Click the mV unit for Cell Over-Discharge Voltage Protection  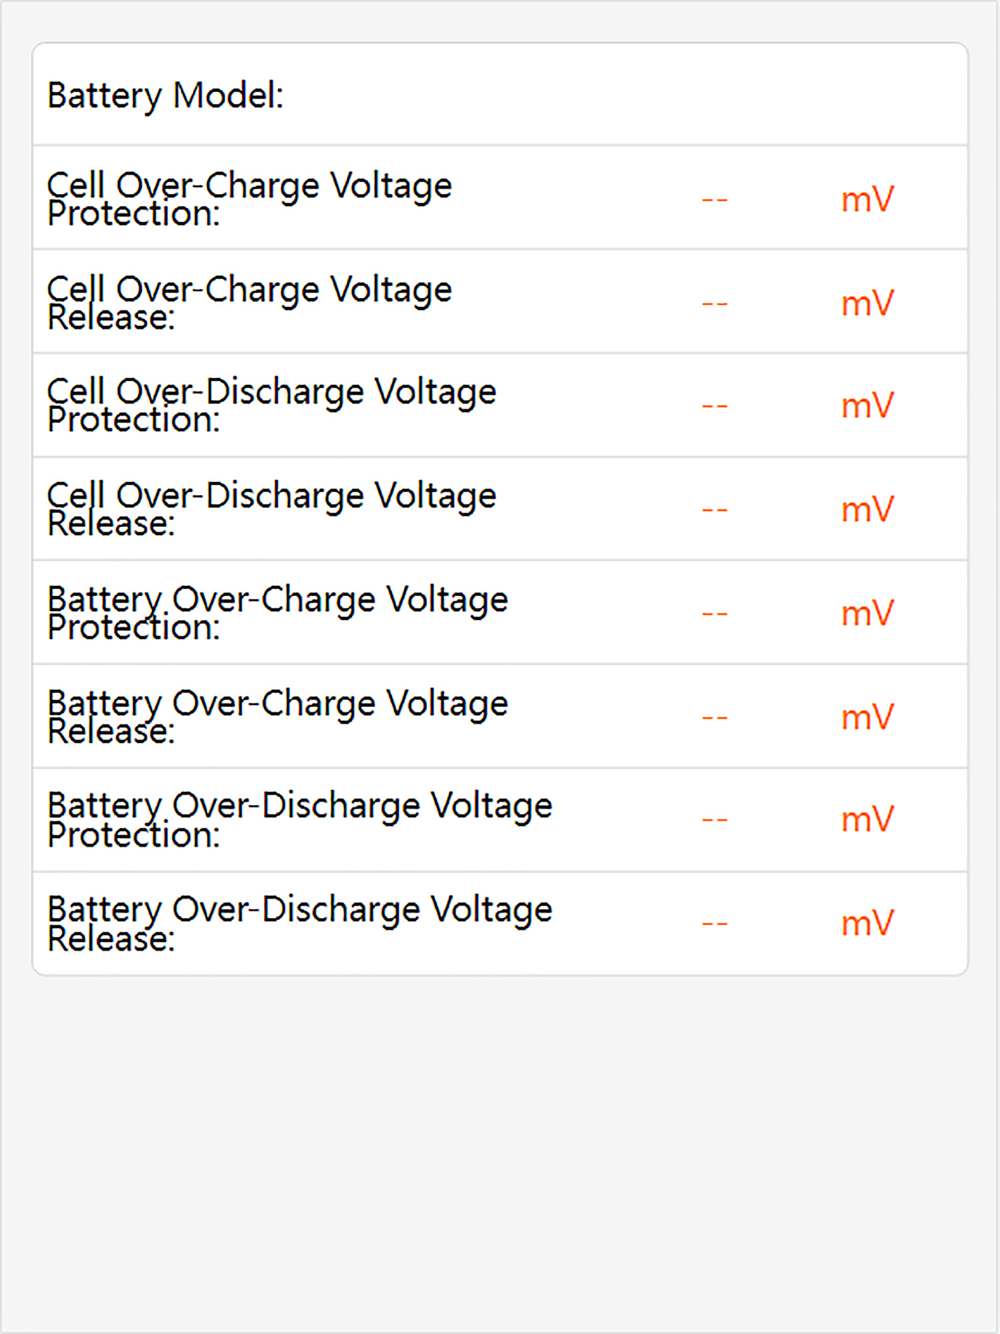click(x=867, y=406)
